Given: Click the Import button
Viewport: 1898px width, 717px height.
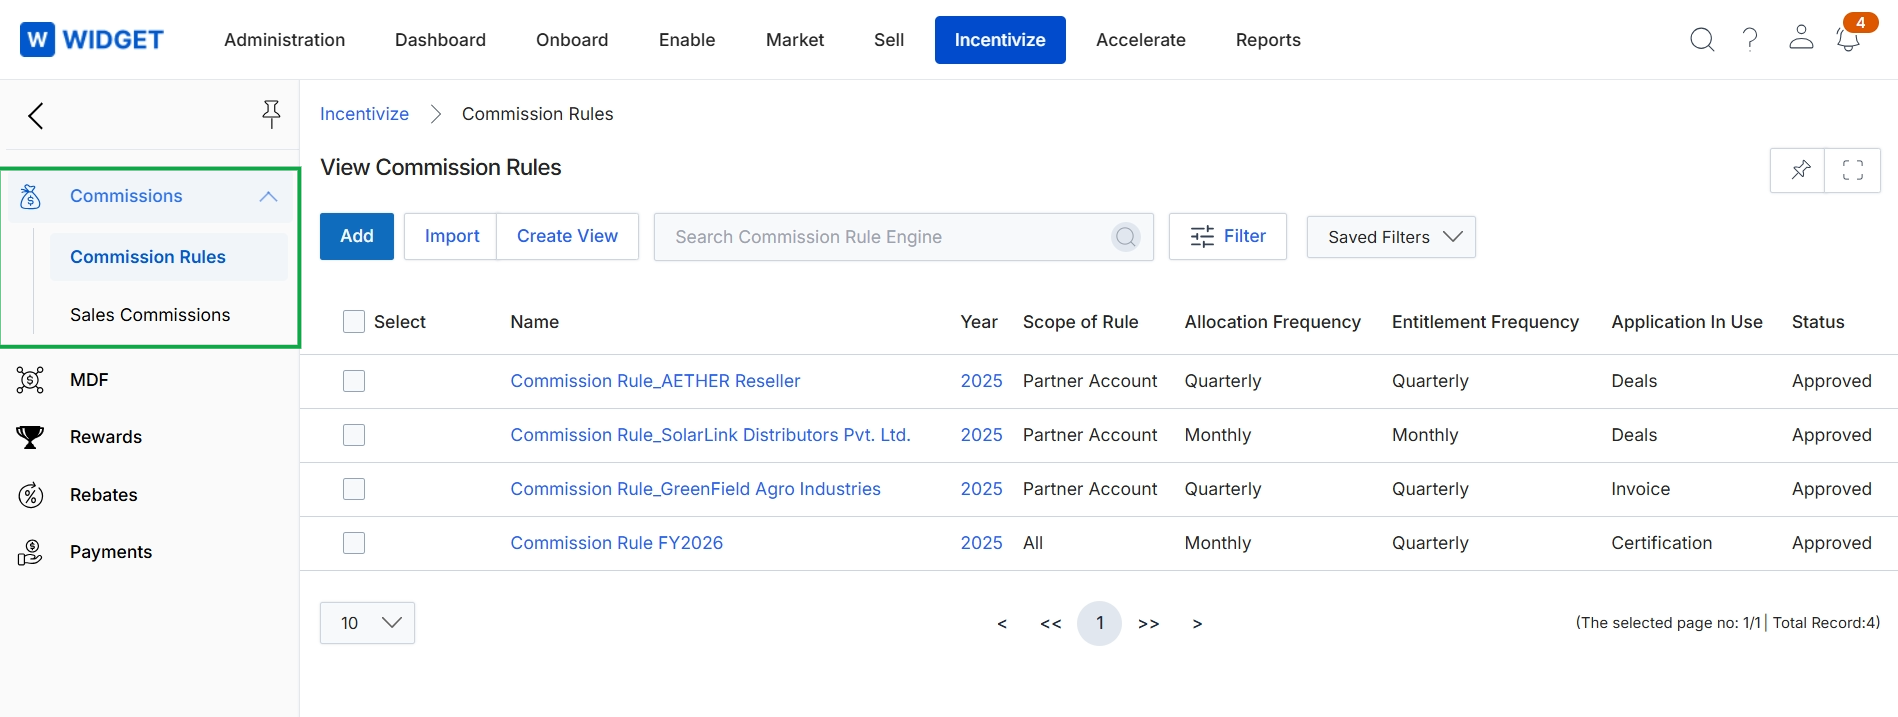Looking at the screenshot, I should 451,236.
